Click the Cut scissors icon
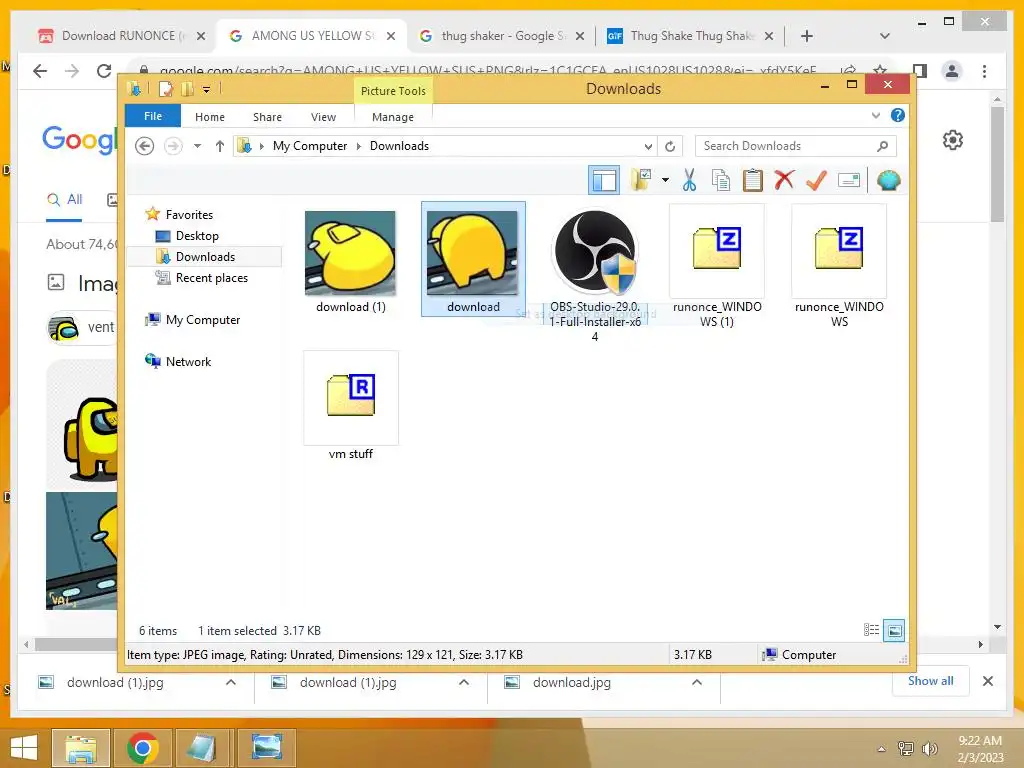This screenshot has width=1024, height=768. (x=689, y=180)
